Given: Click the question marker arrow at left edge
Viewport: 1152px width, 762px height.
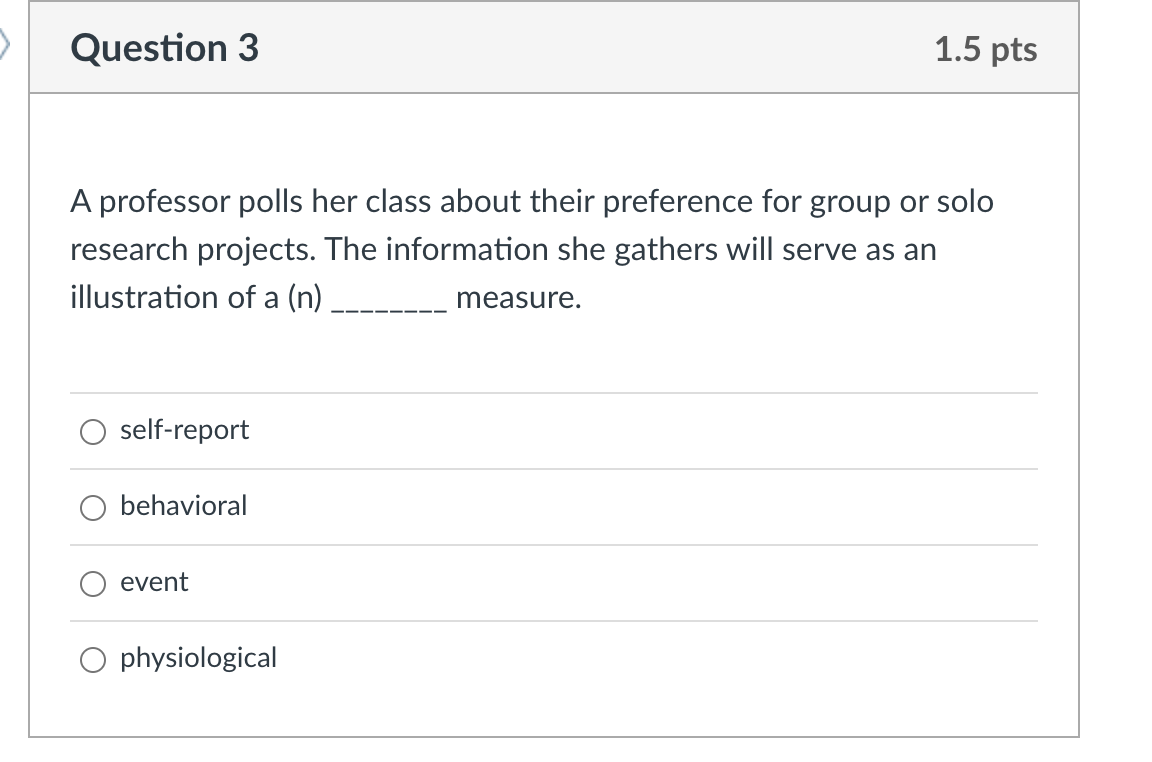Looking at the screenshot, I should (x=4, y=44).
